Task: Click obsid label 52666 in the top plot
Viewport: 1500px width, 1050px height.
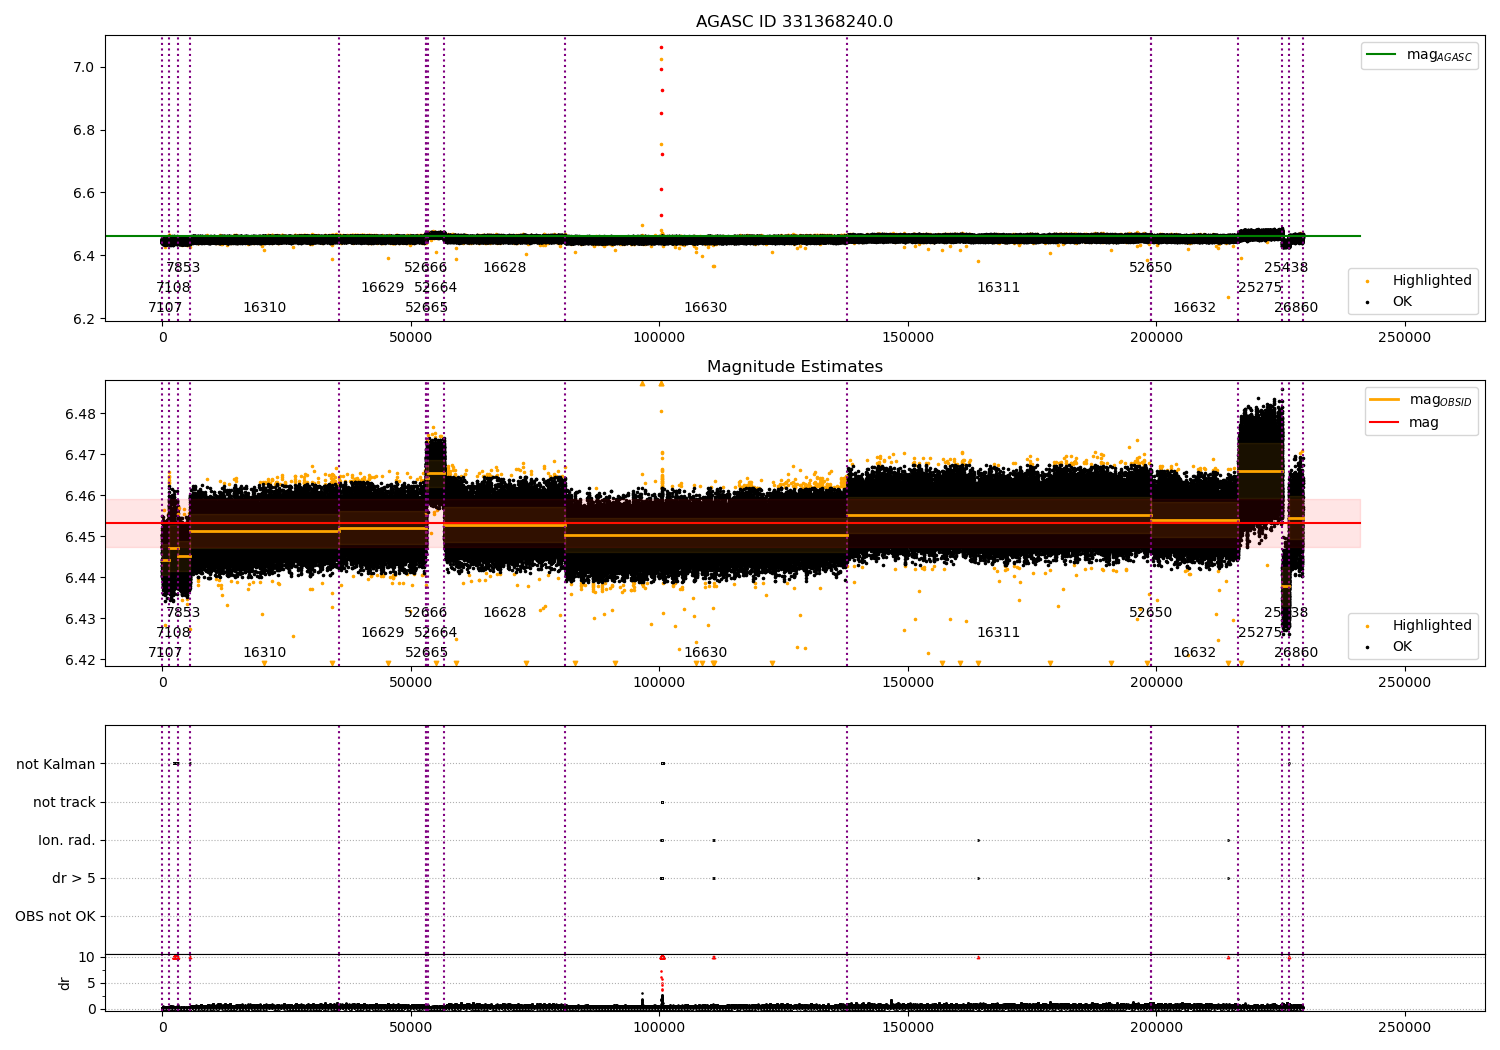Action: [x=425, y=268]
